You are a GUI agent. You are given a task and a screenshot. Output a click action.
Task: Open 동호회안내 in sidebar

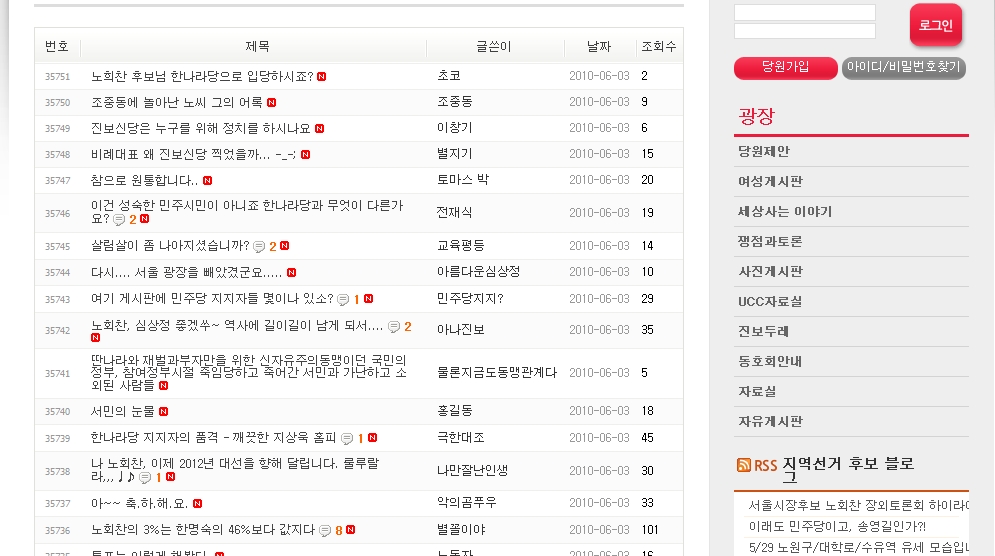click(770, 362)
